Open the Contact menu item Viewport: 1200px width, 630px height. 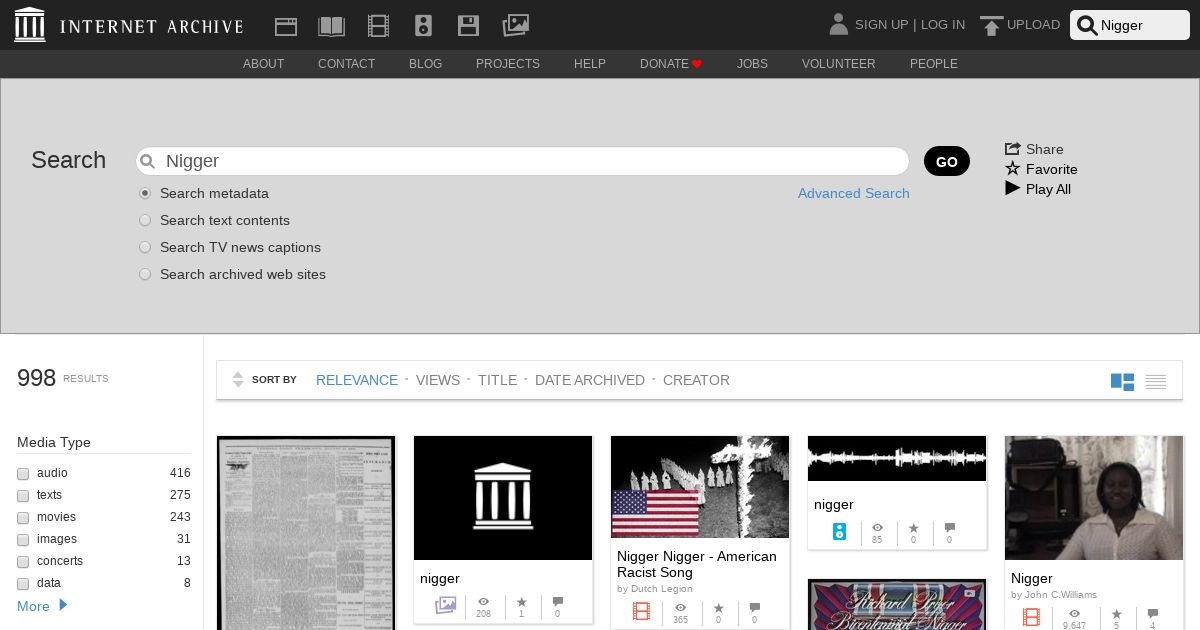click(x=346, y=64)
